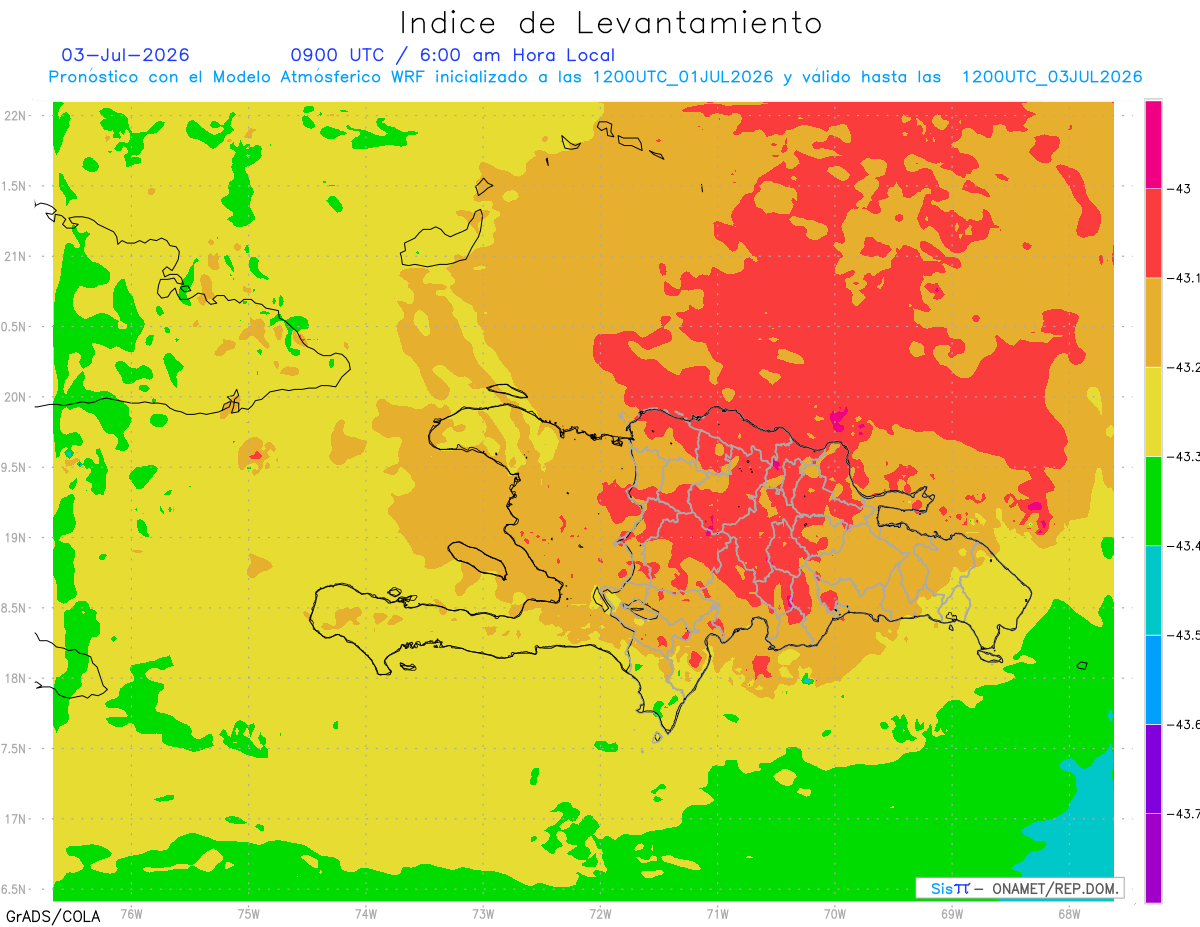Click the '68W' longitude label

pyautogui.click(x=1068, y=913)
